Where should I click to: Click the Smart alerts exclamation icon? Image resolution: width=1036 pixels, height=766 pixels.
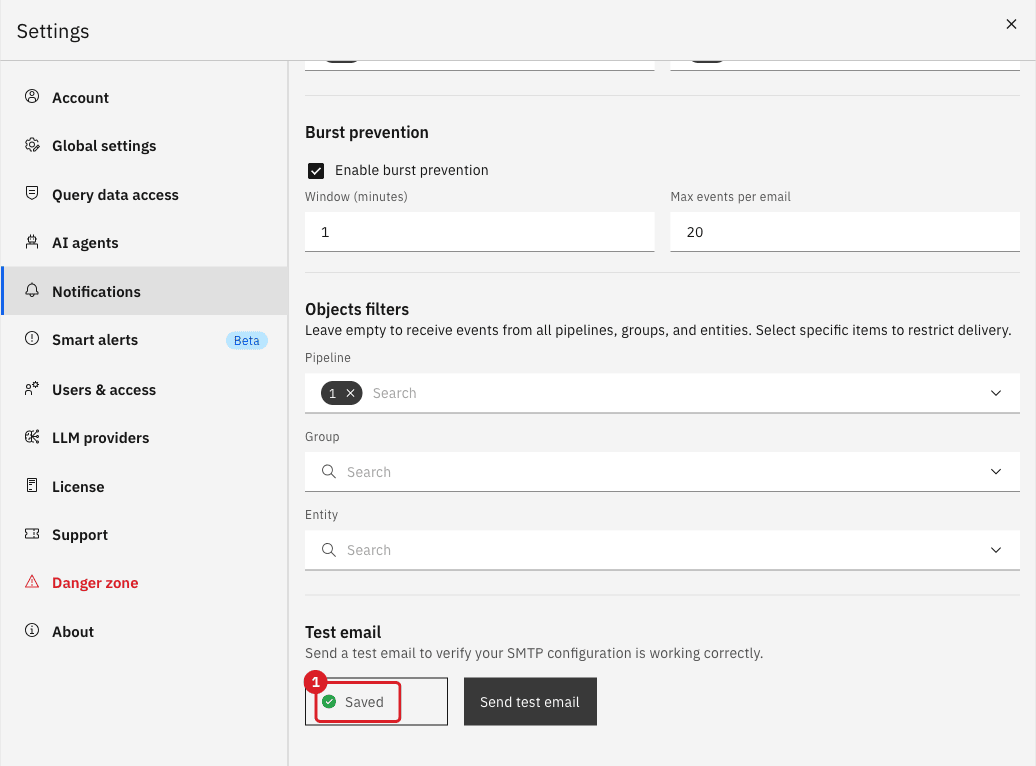point(32,338)
